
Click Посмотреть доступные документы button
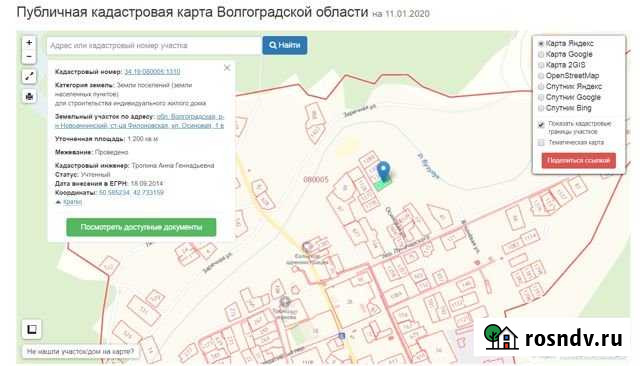(141, 227)
